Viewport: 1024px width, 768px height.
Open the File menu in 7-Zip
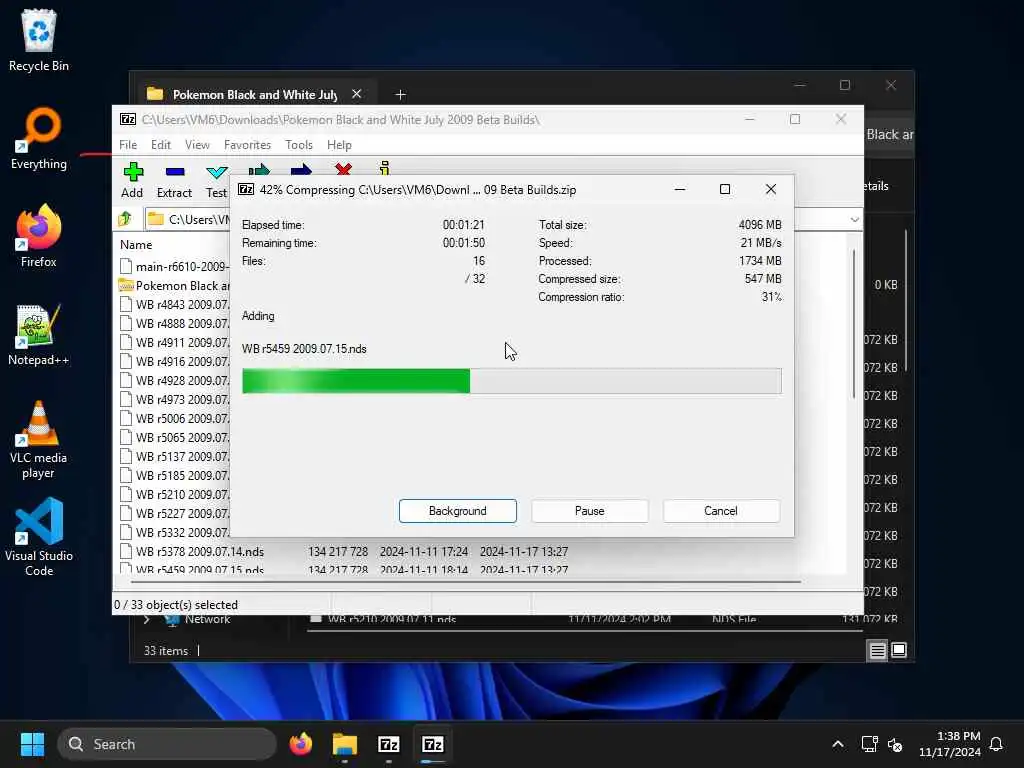(x=128, y=144)
